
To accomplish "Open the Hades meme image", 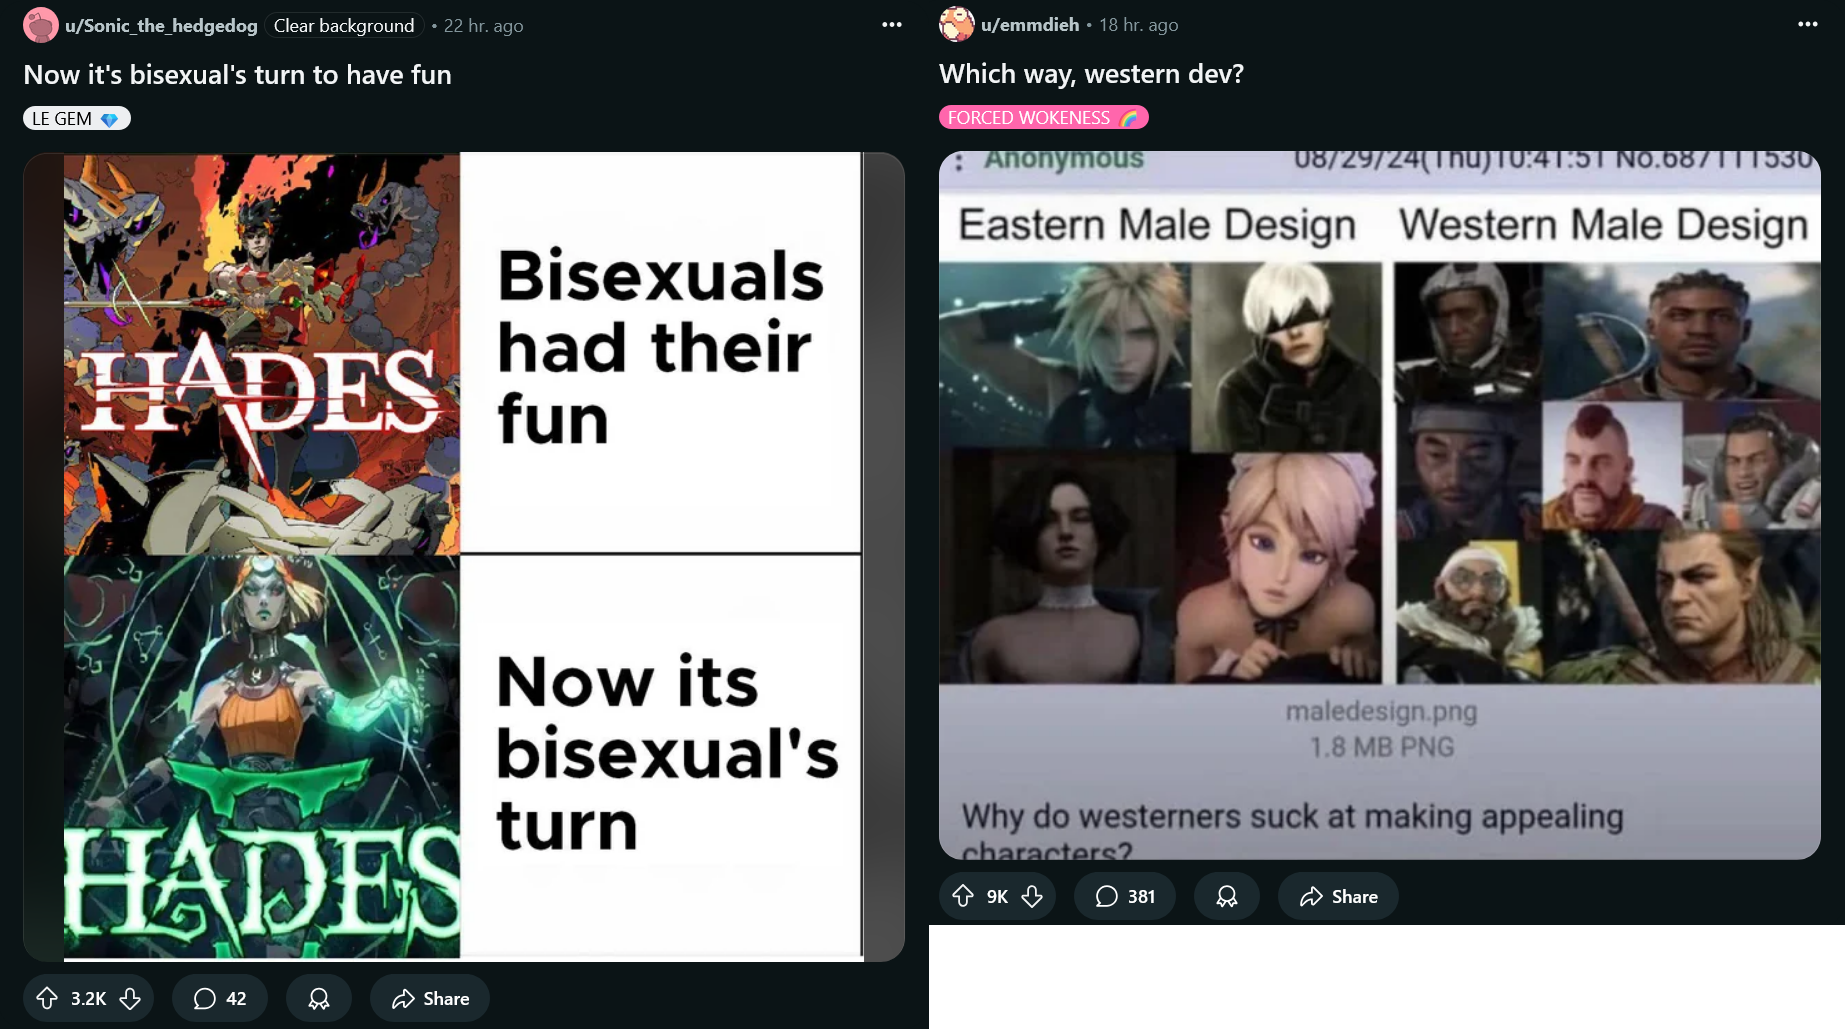I will coord(464,557).
